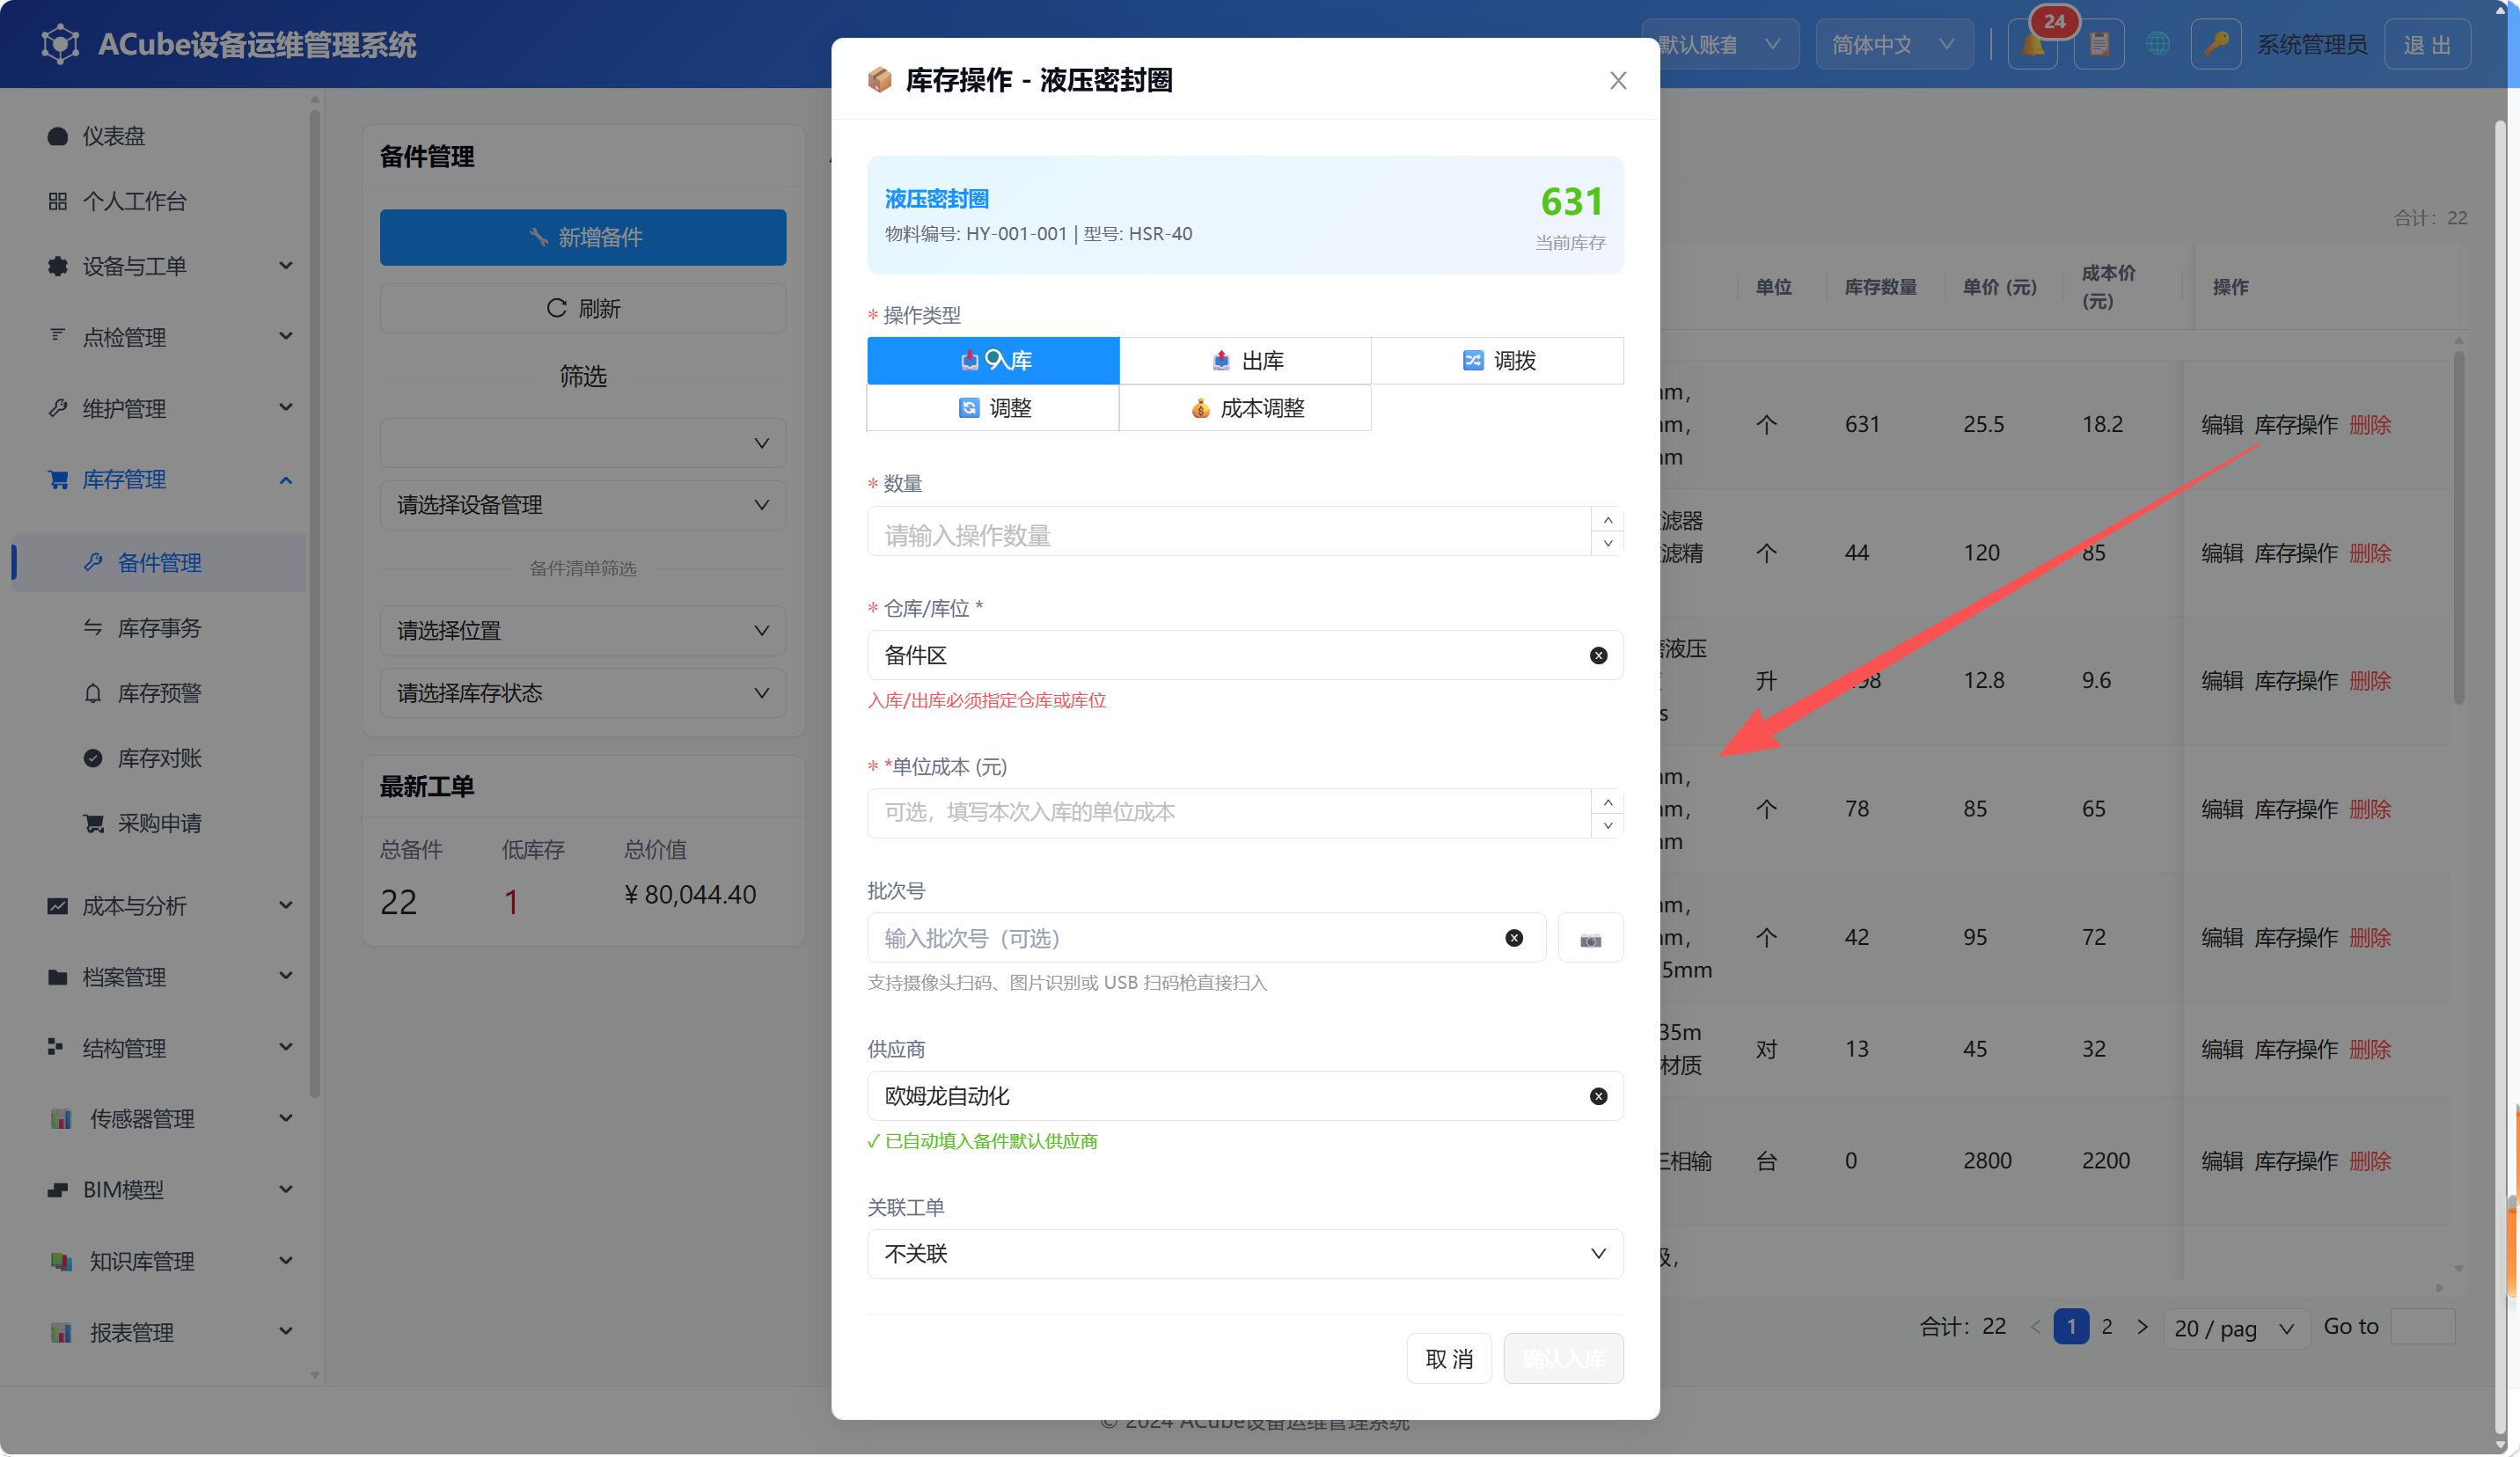Click the 新增备件 button

tap(583, 237)
